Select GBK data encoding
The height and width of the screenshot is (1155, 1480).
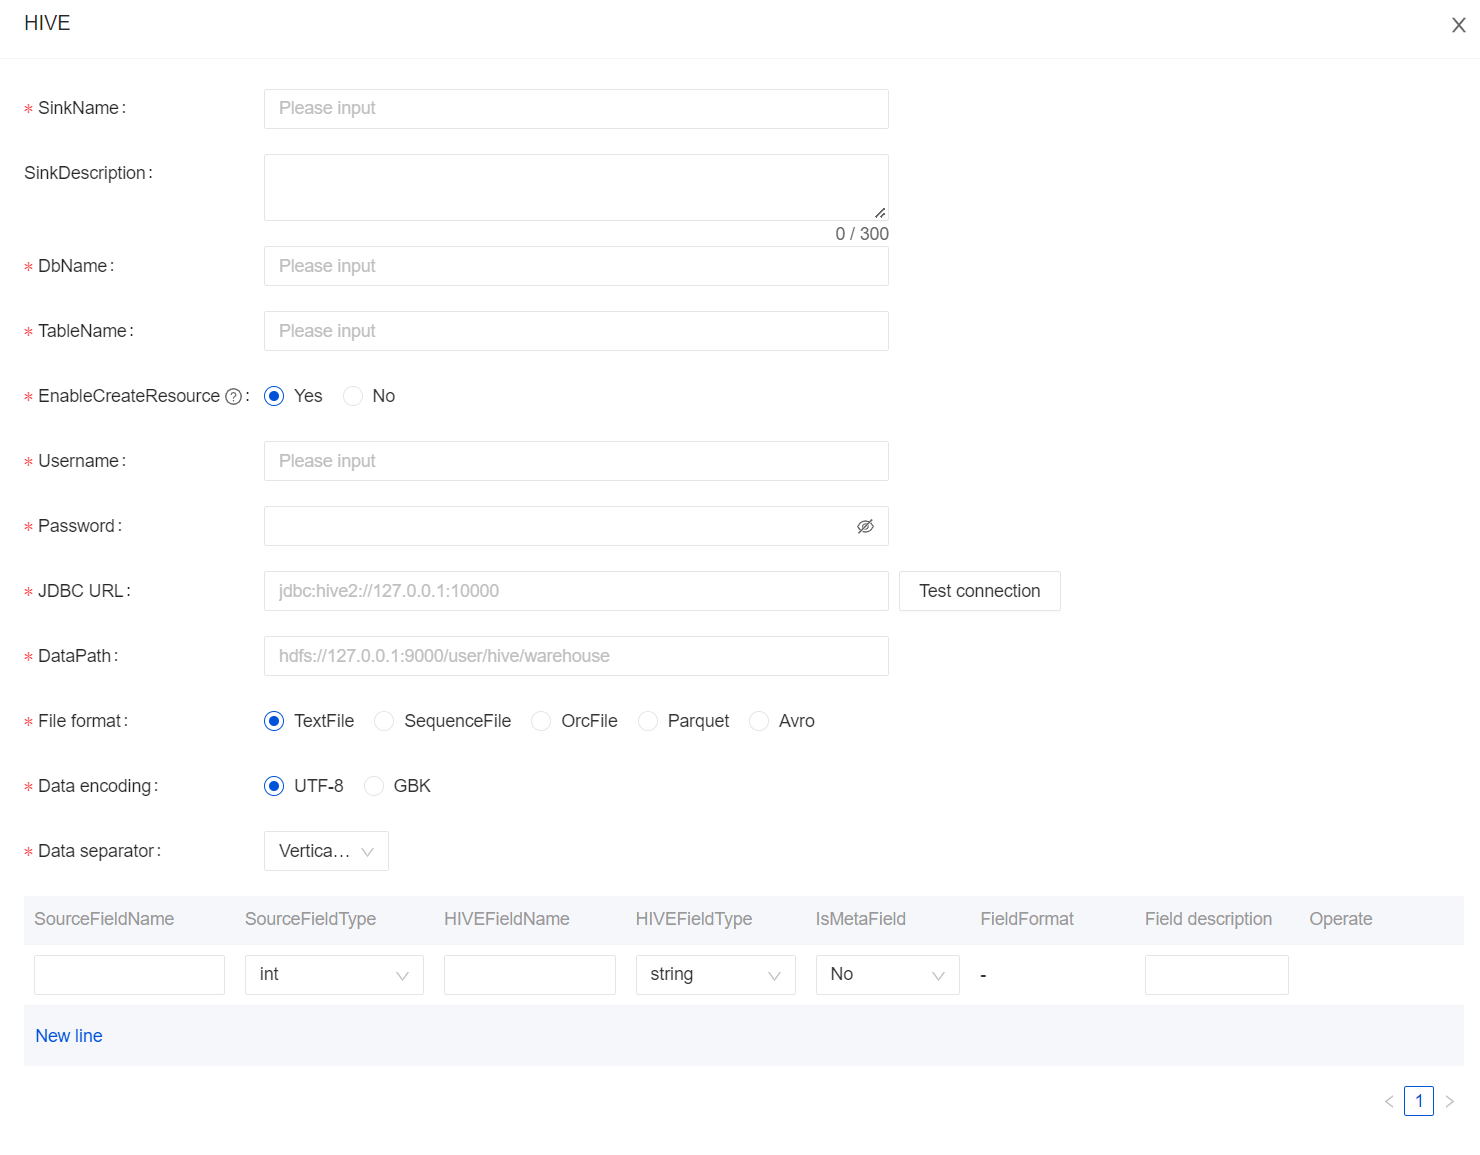coord(374,786)
